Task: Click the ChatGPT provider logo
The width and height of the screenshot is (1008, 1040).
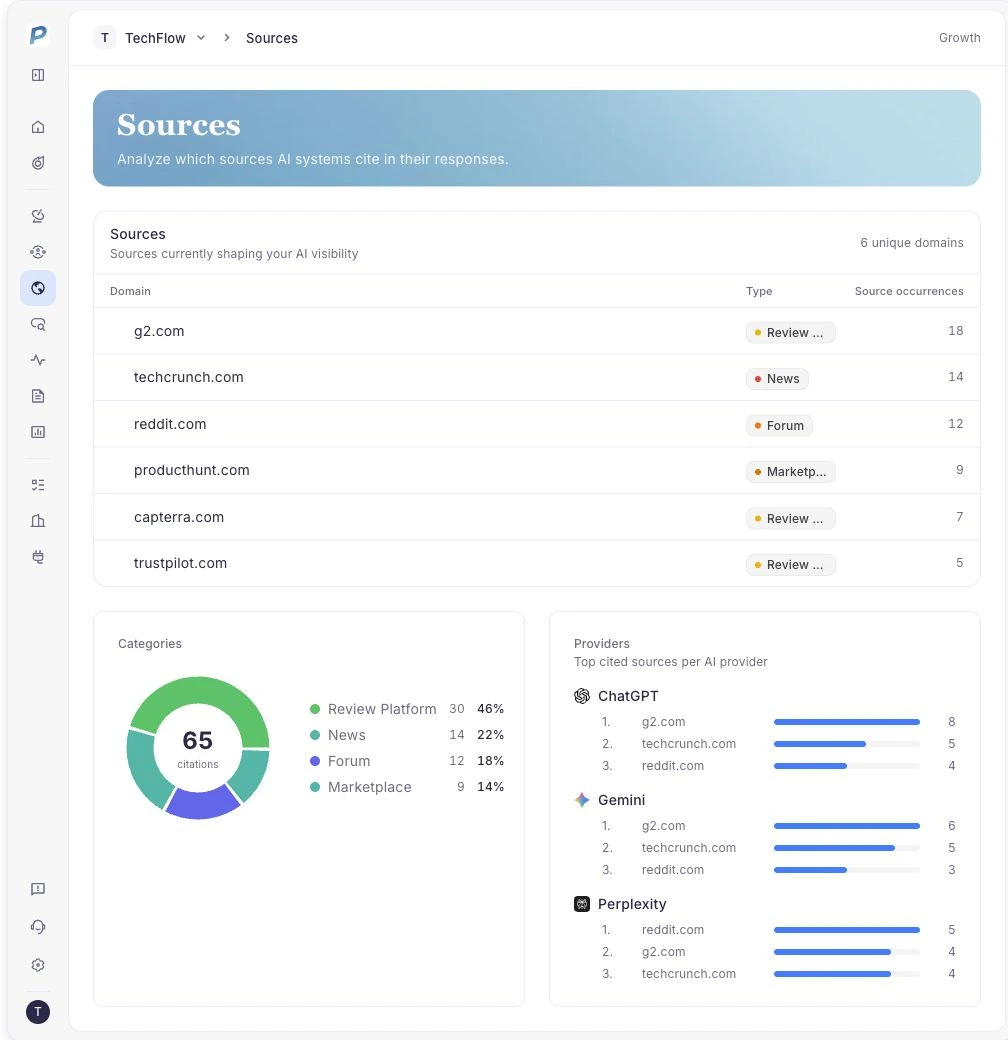Action: 582,696
